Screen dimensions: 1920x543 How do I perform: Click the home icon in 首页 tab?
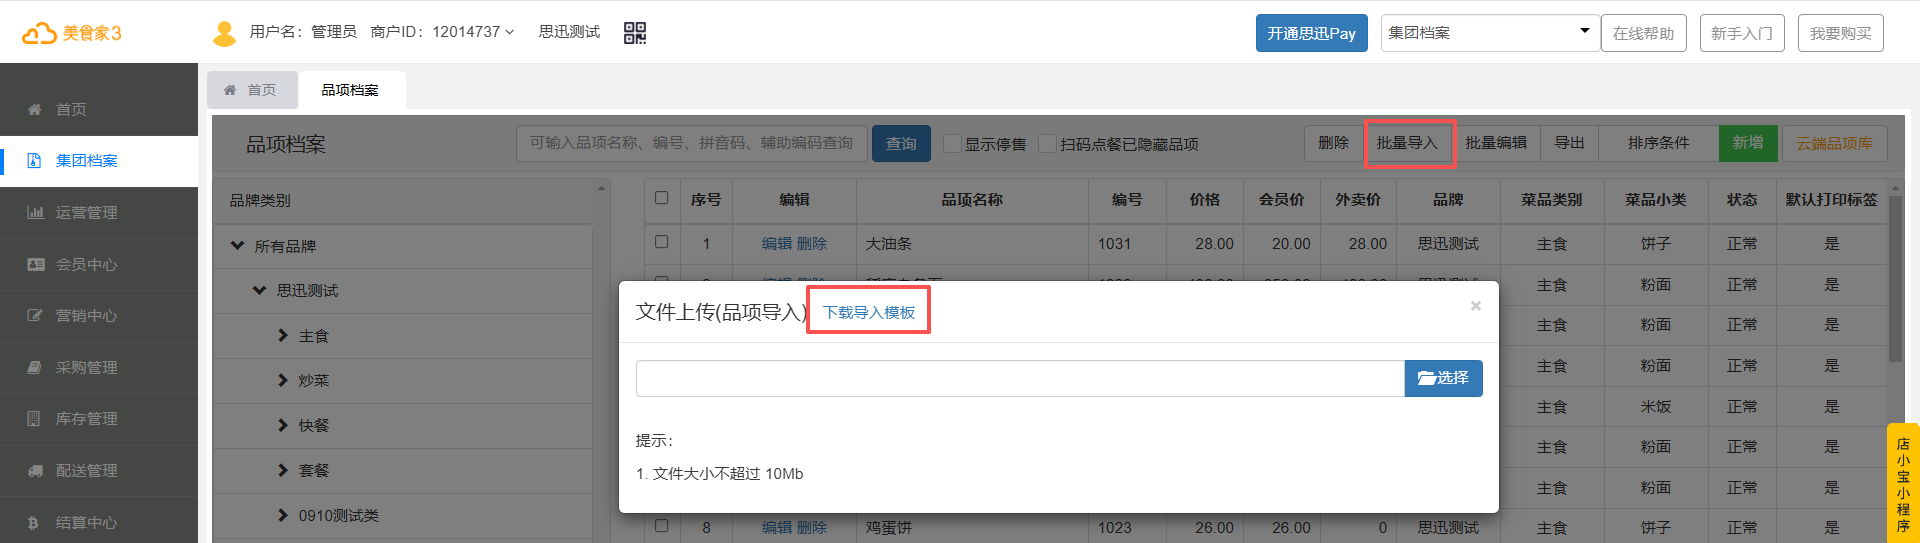230,90
